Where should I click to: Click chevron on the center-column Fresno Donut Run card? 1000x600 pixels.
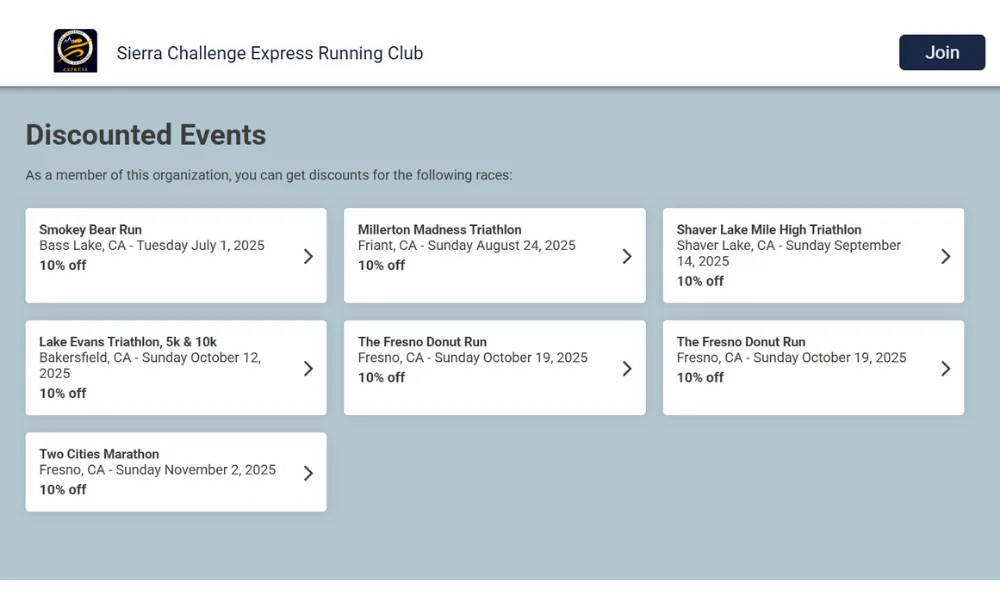(x=627, y=369)
